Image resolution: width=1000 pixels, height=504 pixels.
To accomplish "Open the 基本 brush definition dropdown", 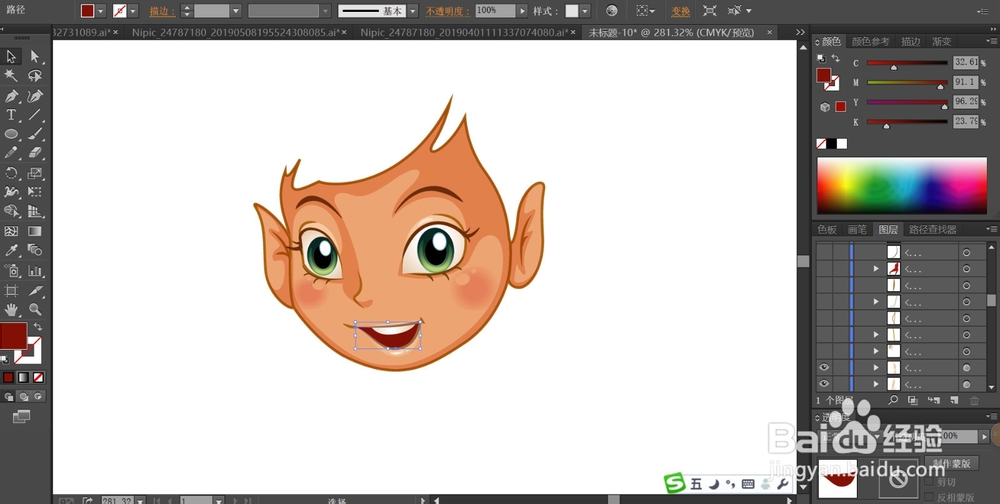I will tap(413, 11).
